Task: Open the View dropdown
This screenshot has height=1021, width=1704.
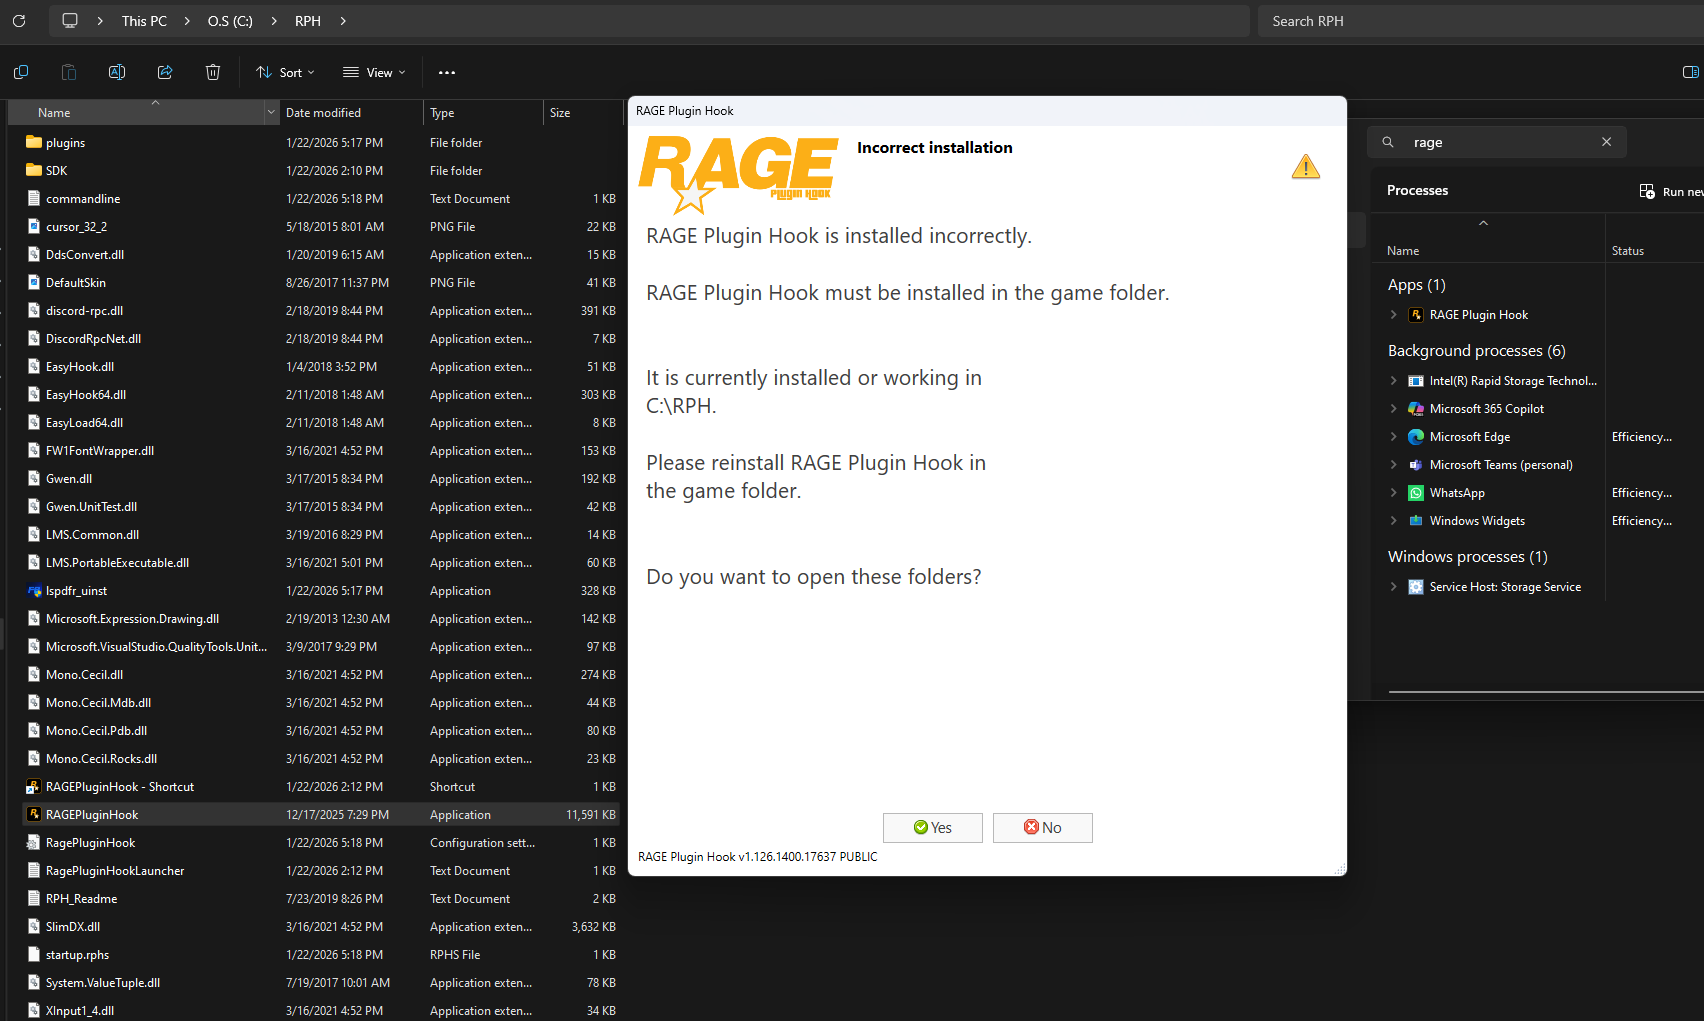Action: [x=375, y=72]
